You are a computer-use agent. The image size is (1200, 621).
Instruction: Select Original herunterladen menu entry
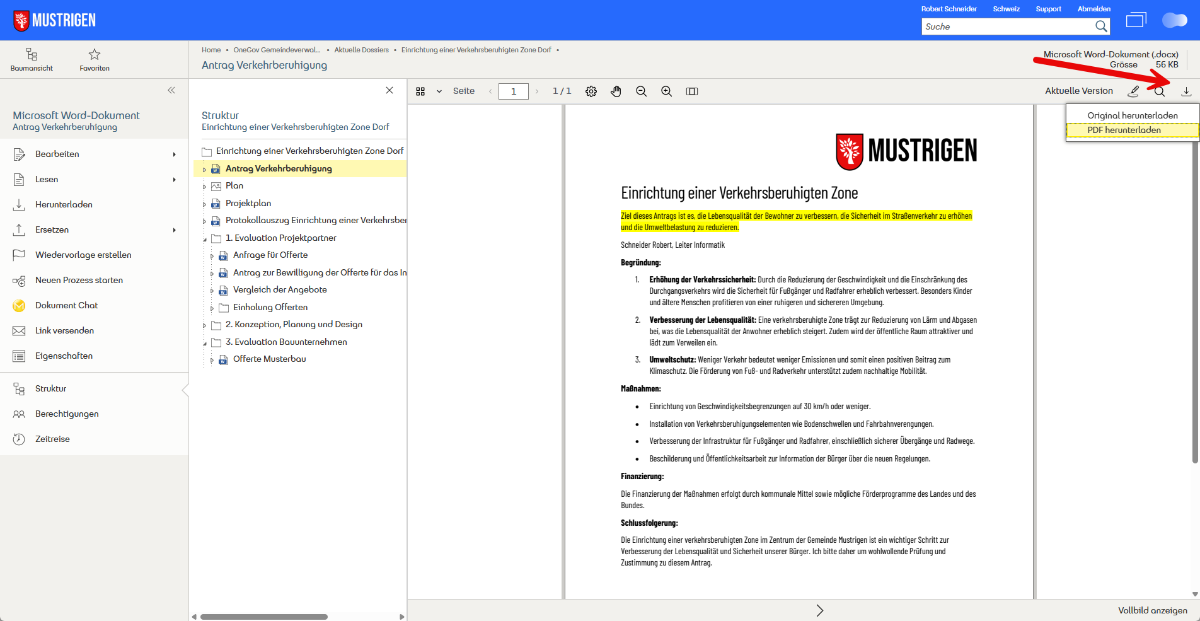click(1132, 115)
